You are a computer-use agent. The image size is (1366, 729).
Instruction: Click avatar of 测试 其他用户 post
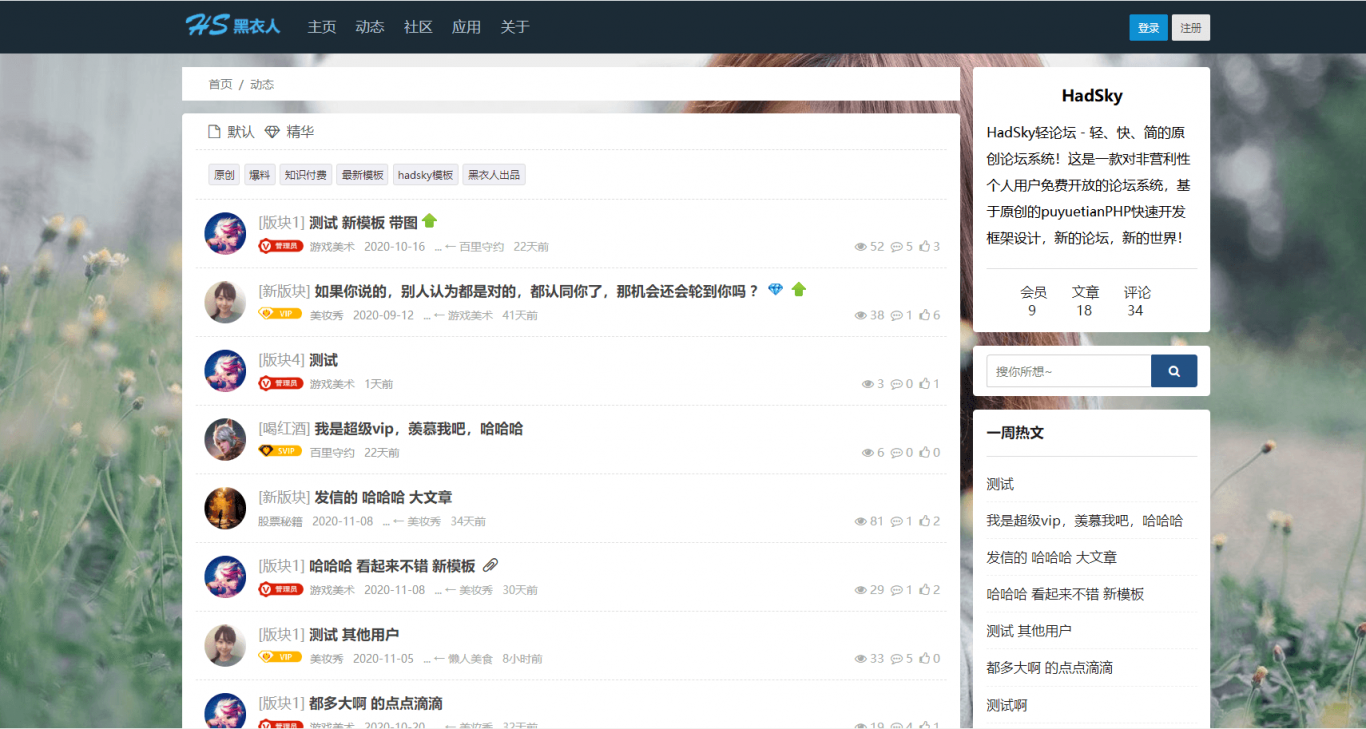(x=225, y=646)
